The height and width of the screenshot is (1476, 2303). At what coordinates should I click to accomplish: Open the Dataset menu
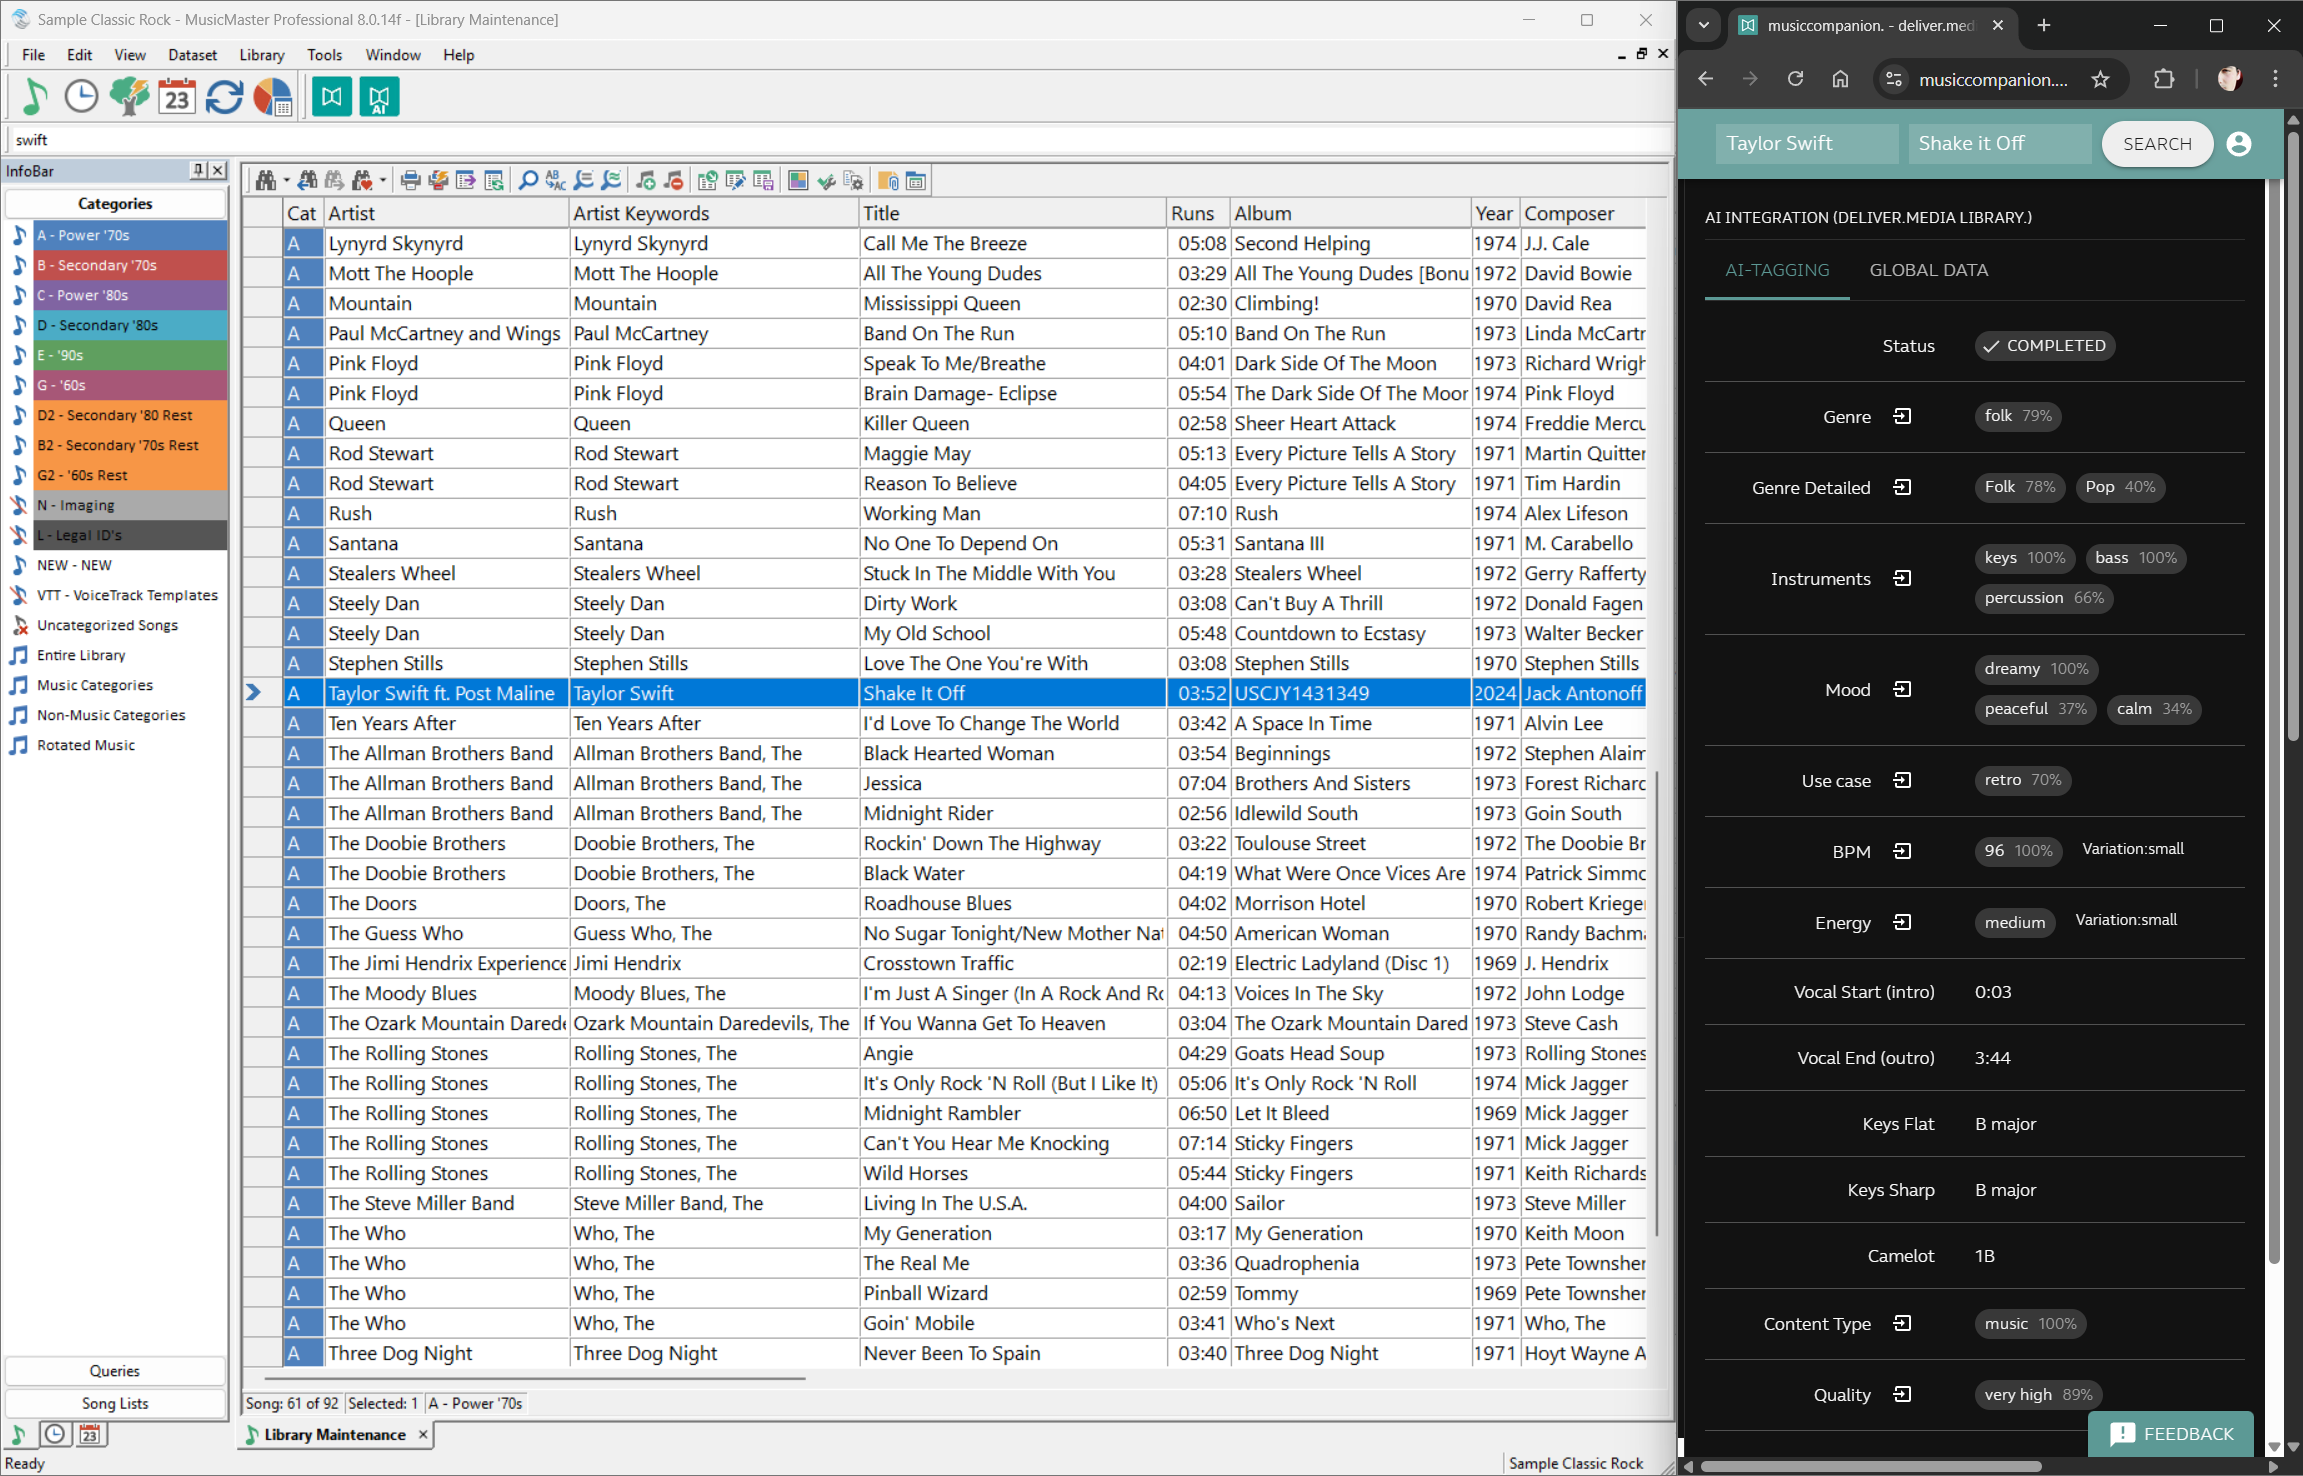[192, 55]
